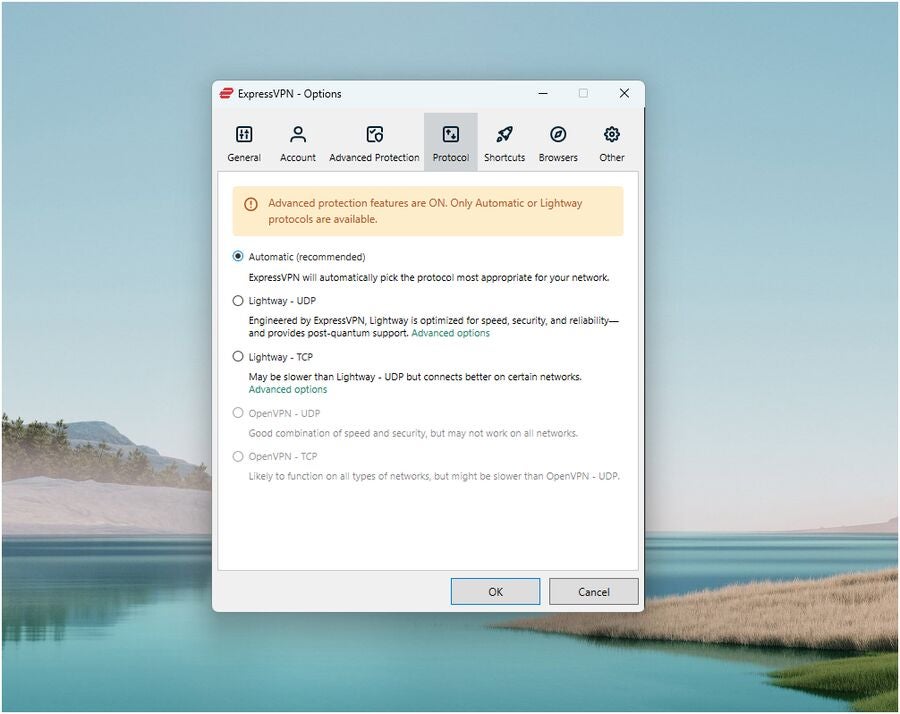This screenshot has width=900, height=714.
Task: Open the Account person icon
Action: (x=298, y=134)
